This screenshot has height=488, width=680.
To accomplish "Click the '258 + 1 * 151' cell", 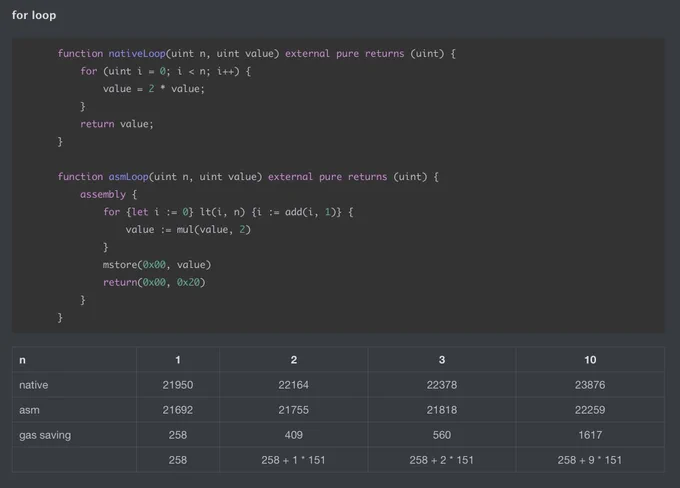I will [293, 460].
